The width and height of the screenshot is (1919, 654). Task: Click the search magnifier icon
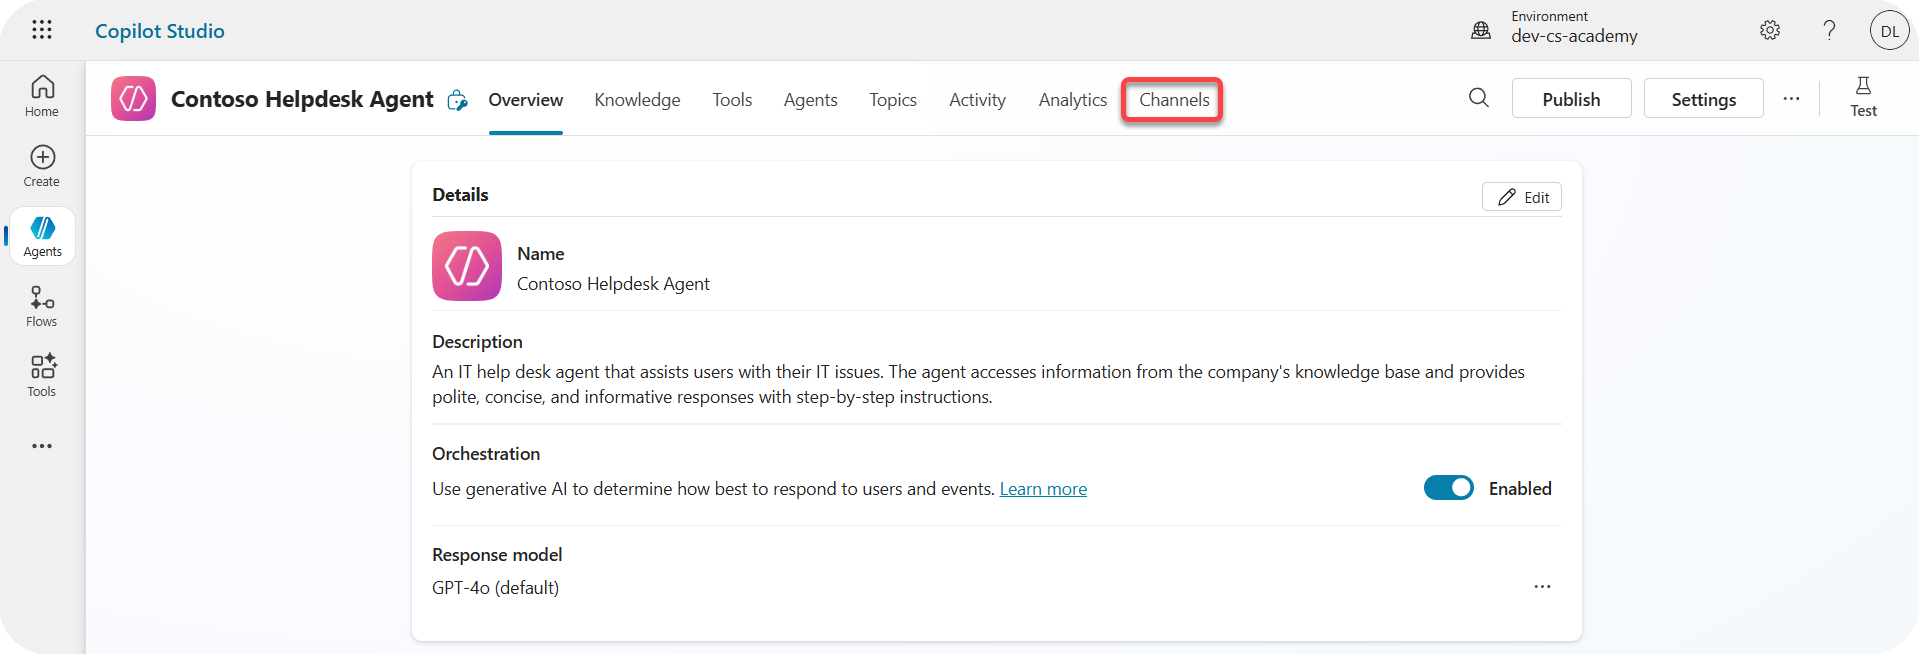coord(1478,98)
